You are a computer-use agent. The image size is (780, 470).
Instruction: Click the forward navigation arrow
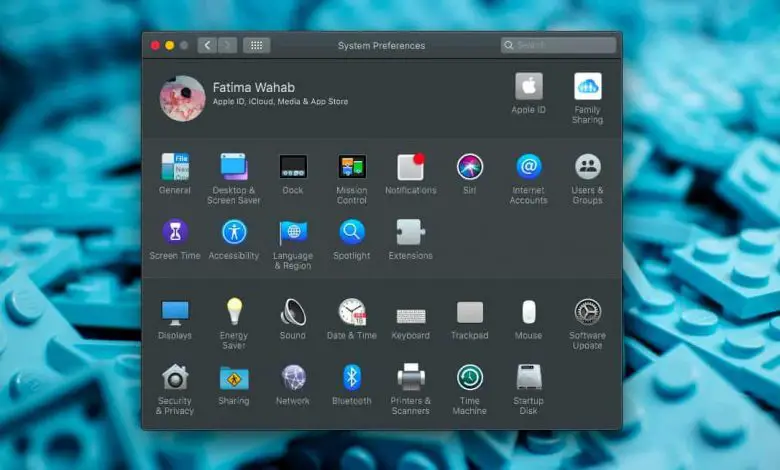coord(227,46)
